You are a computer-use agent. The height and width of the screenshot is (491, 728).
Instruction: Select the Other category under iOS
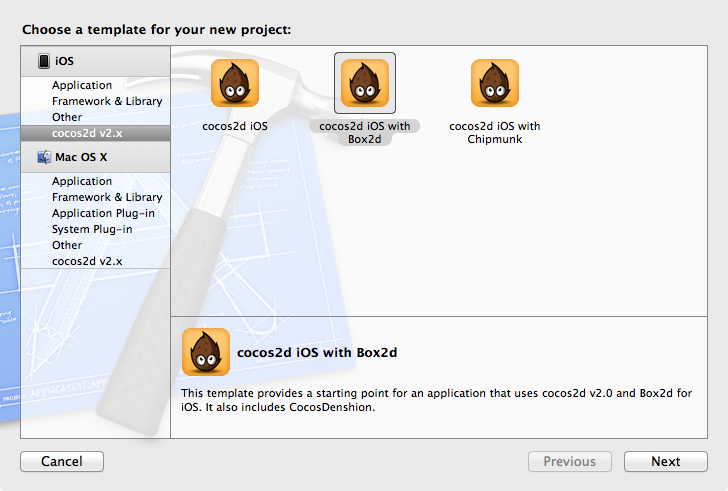pos(67,117)
